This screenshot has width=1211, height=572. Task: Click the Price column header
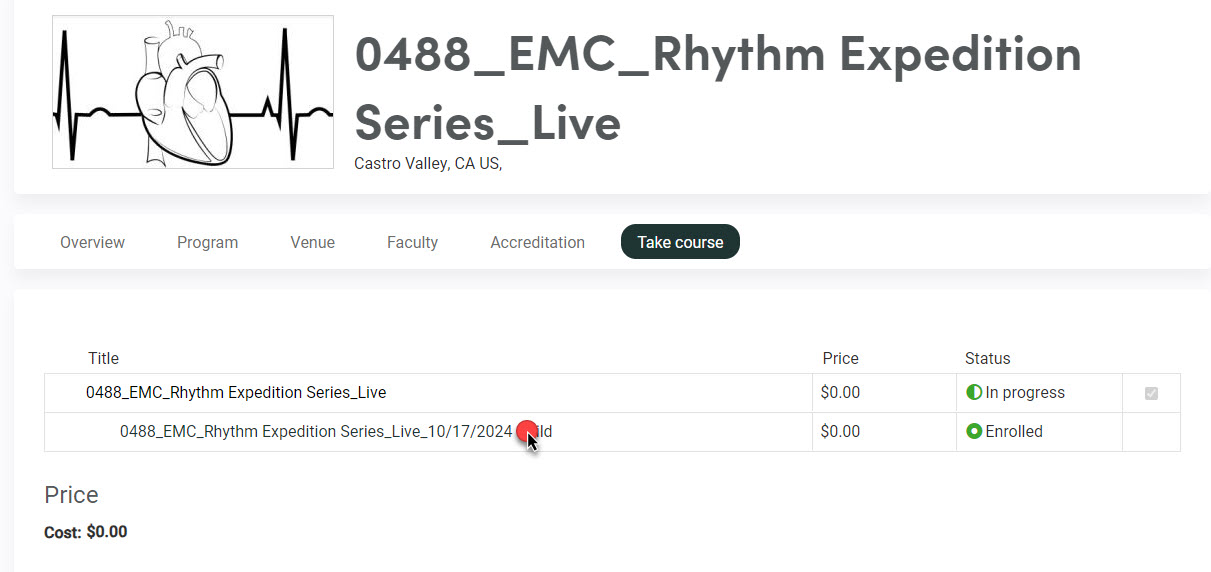pyautogui.click(x=840, y=358)
